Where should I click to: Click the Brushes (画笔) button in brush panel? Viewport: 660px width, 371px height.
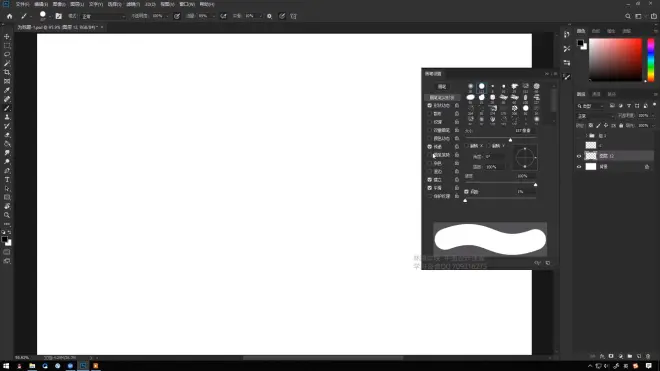tap(442, 86)
